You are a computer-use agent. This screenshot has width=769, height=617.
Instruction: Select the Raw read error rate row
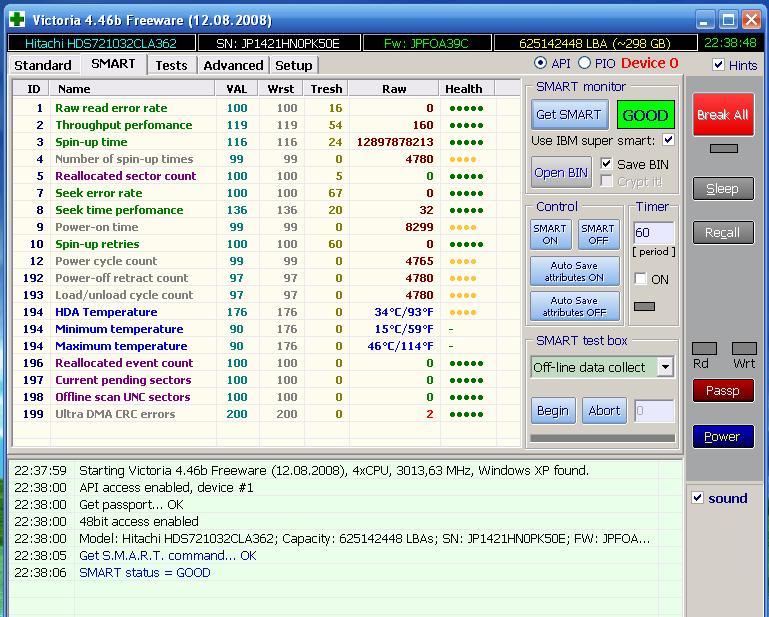[x=266, y=108]
